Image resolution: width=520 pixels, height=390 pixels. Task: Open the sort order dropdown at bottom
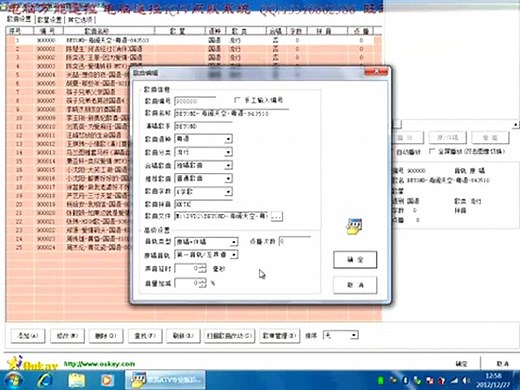pyautogui.click(x=354, y=335)
